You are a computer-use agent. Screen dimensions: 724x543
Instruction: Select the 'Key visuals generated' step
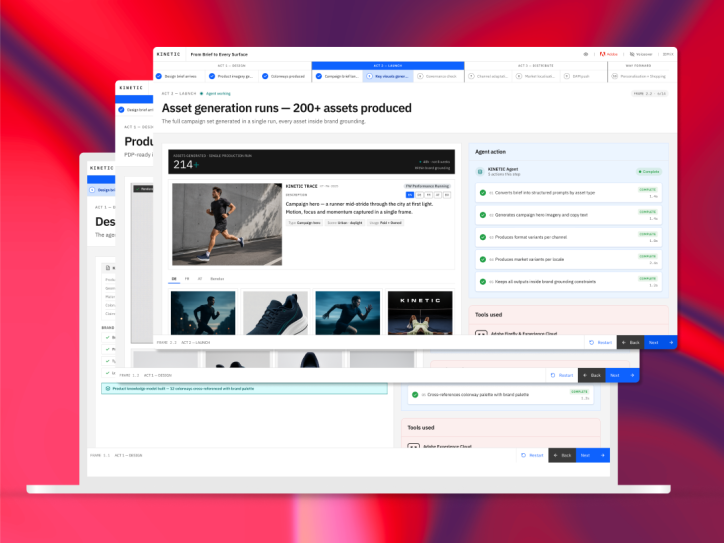(x=387, y=76)
